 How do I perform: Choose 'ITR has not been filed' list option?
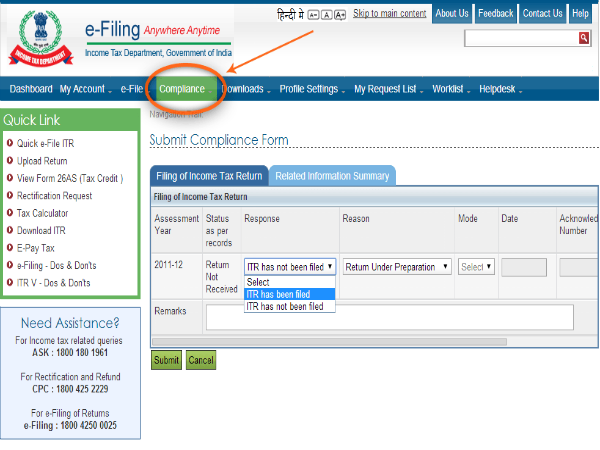coord(285,306)
